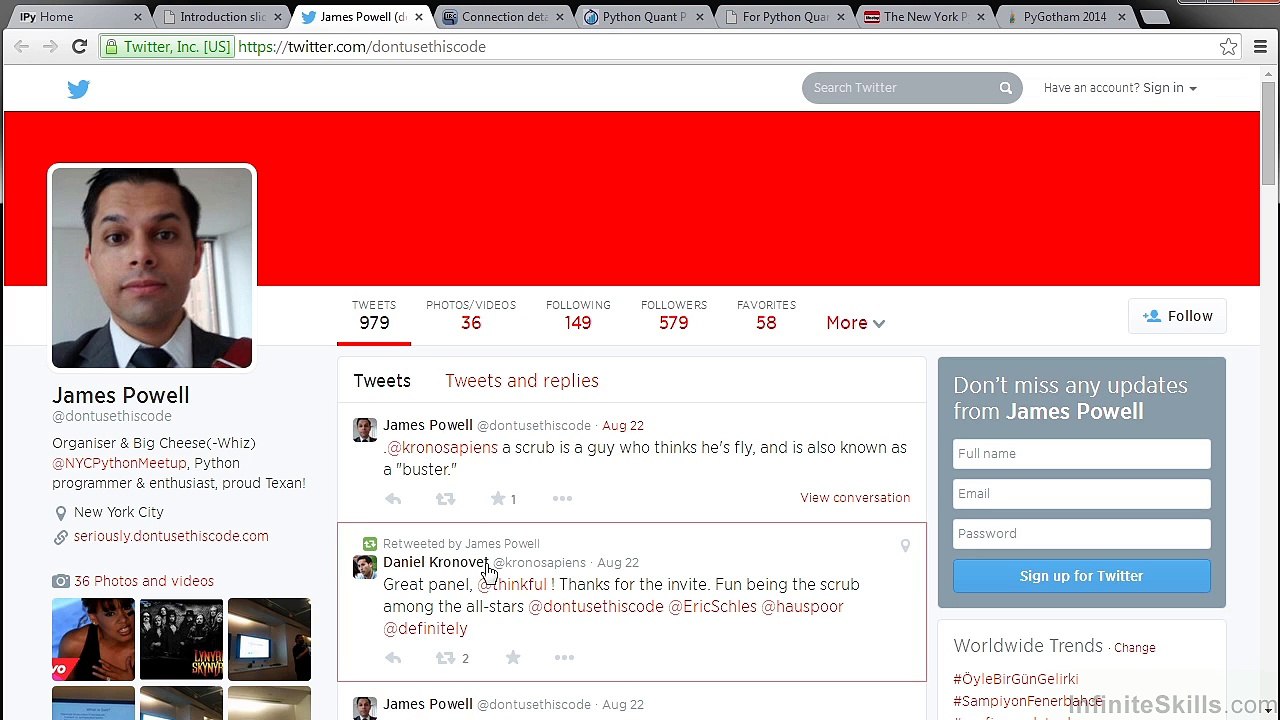
Task: Close the Connection details browser tab
Action: coord(560,17)
